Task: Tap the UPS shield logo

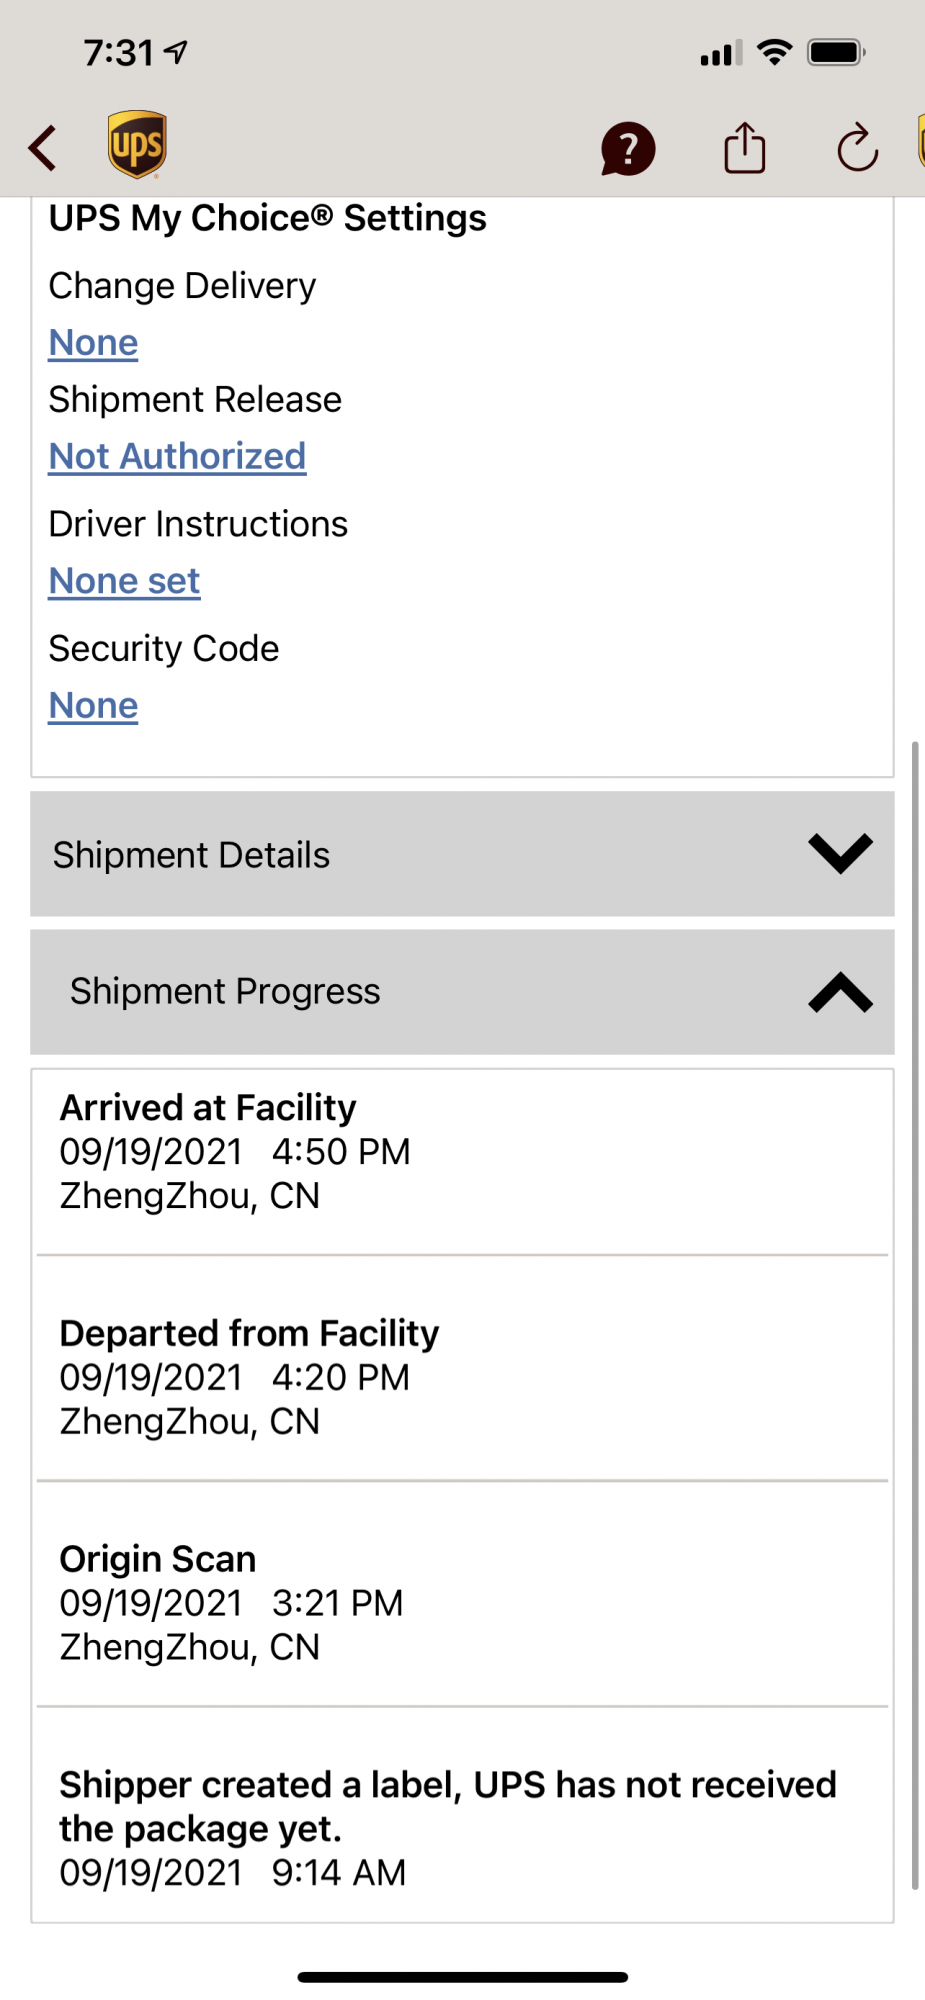Action: (x=137, y=145)
